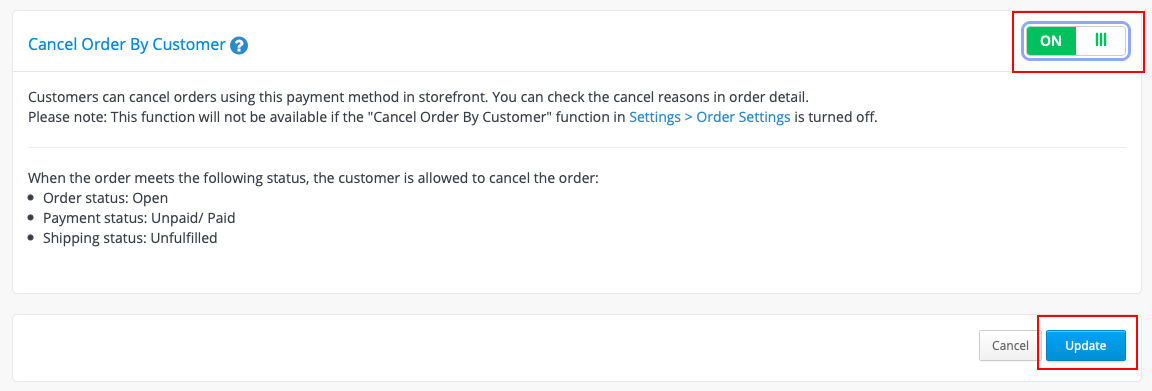Click the 'Please note' warning sentence

453,117
